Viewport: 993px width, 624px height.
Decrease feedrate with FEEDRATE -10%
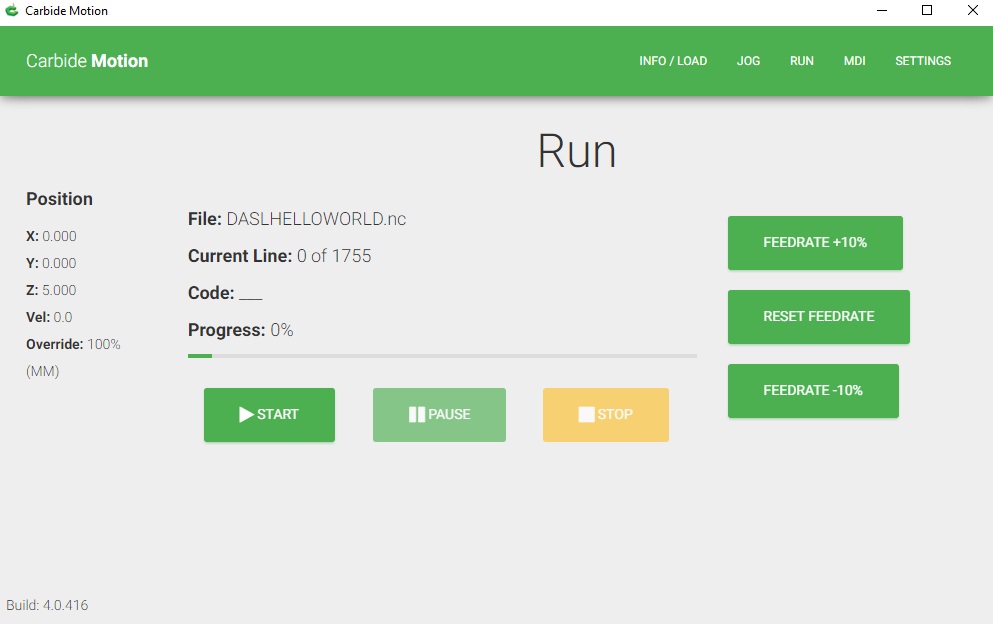click(x=813, y=391)
